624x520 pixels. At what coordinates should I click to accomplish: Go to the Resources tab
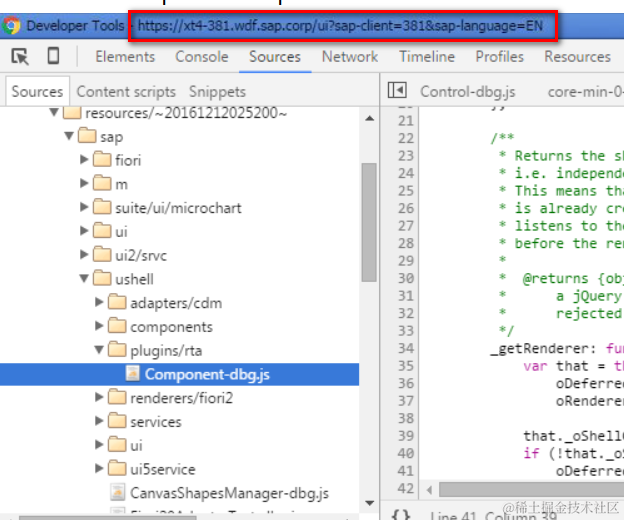577,56
